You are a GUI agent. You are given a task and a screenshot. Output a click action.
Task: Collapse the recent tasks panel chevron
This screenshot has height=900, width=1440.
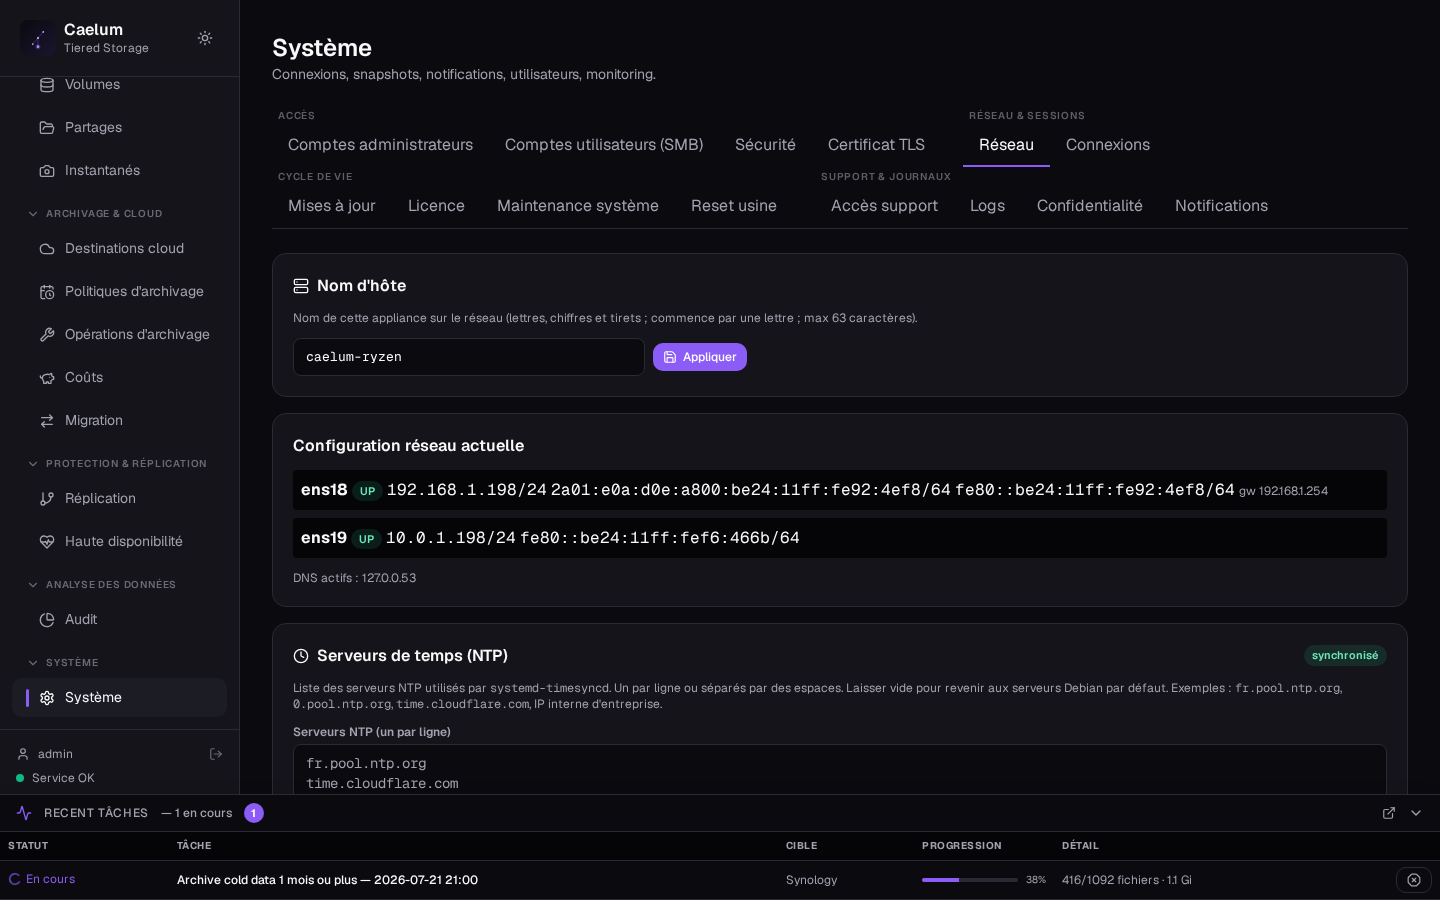(x=1416, y=813)
